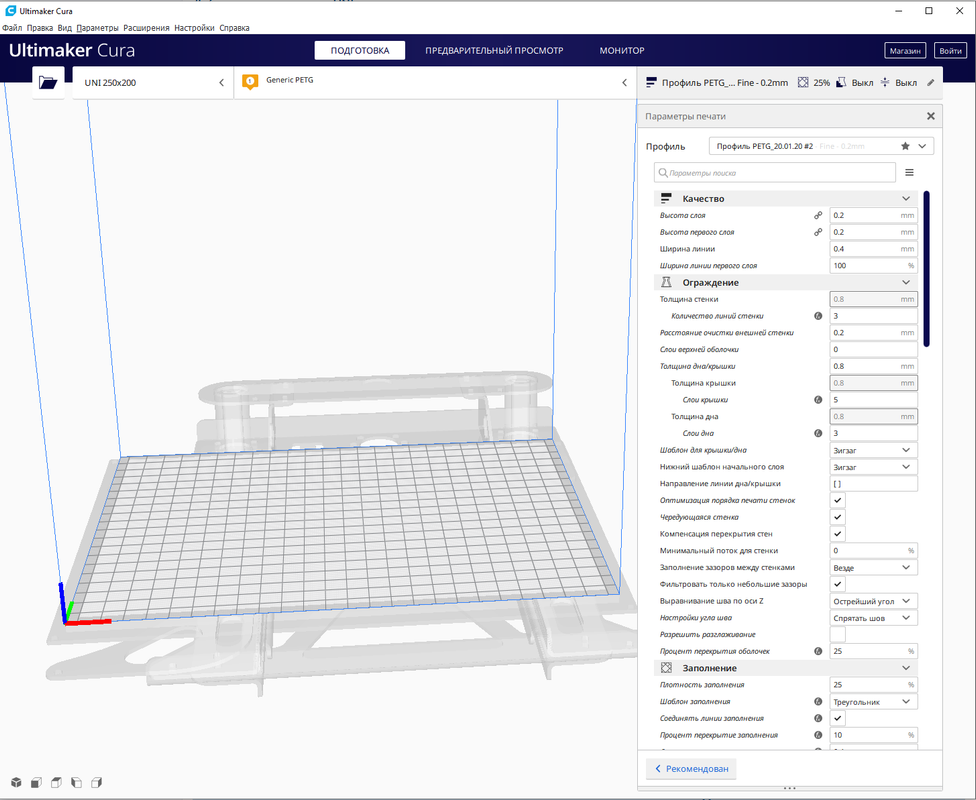Open Заполнение зазоров между стенками dropdown
Viewport: 976px width, 800px height.
tap(873, 567)
